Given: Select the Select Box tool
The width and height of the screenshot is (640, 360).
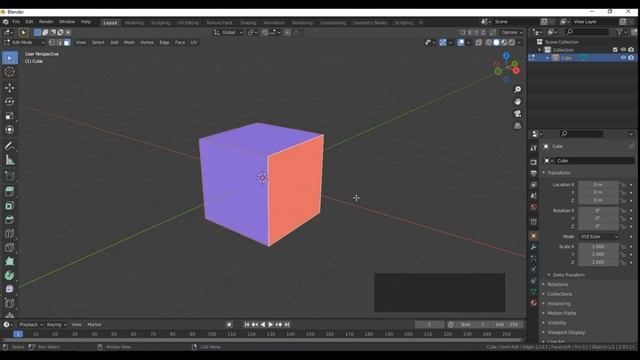Looking at the screenshot, I should 10,58.
